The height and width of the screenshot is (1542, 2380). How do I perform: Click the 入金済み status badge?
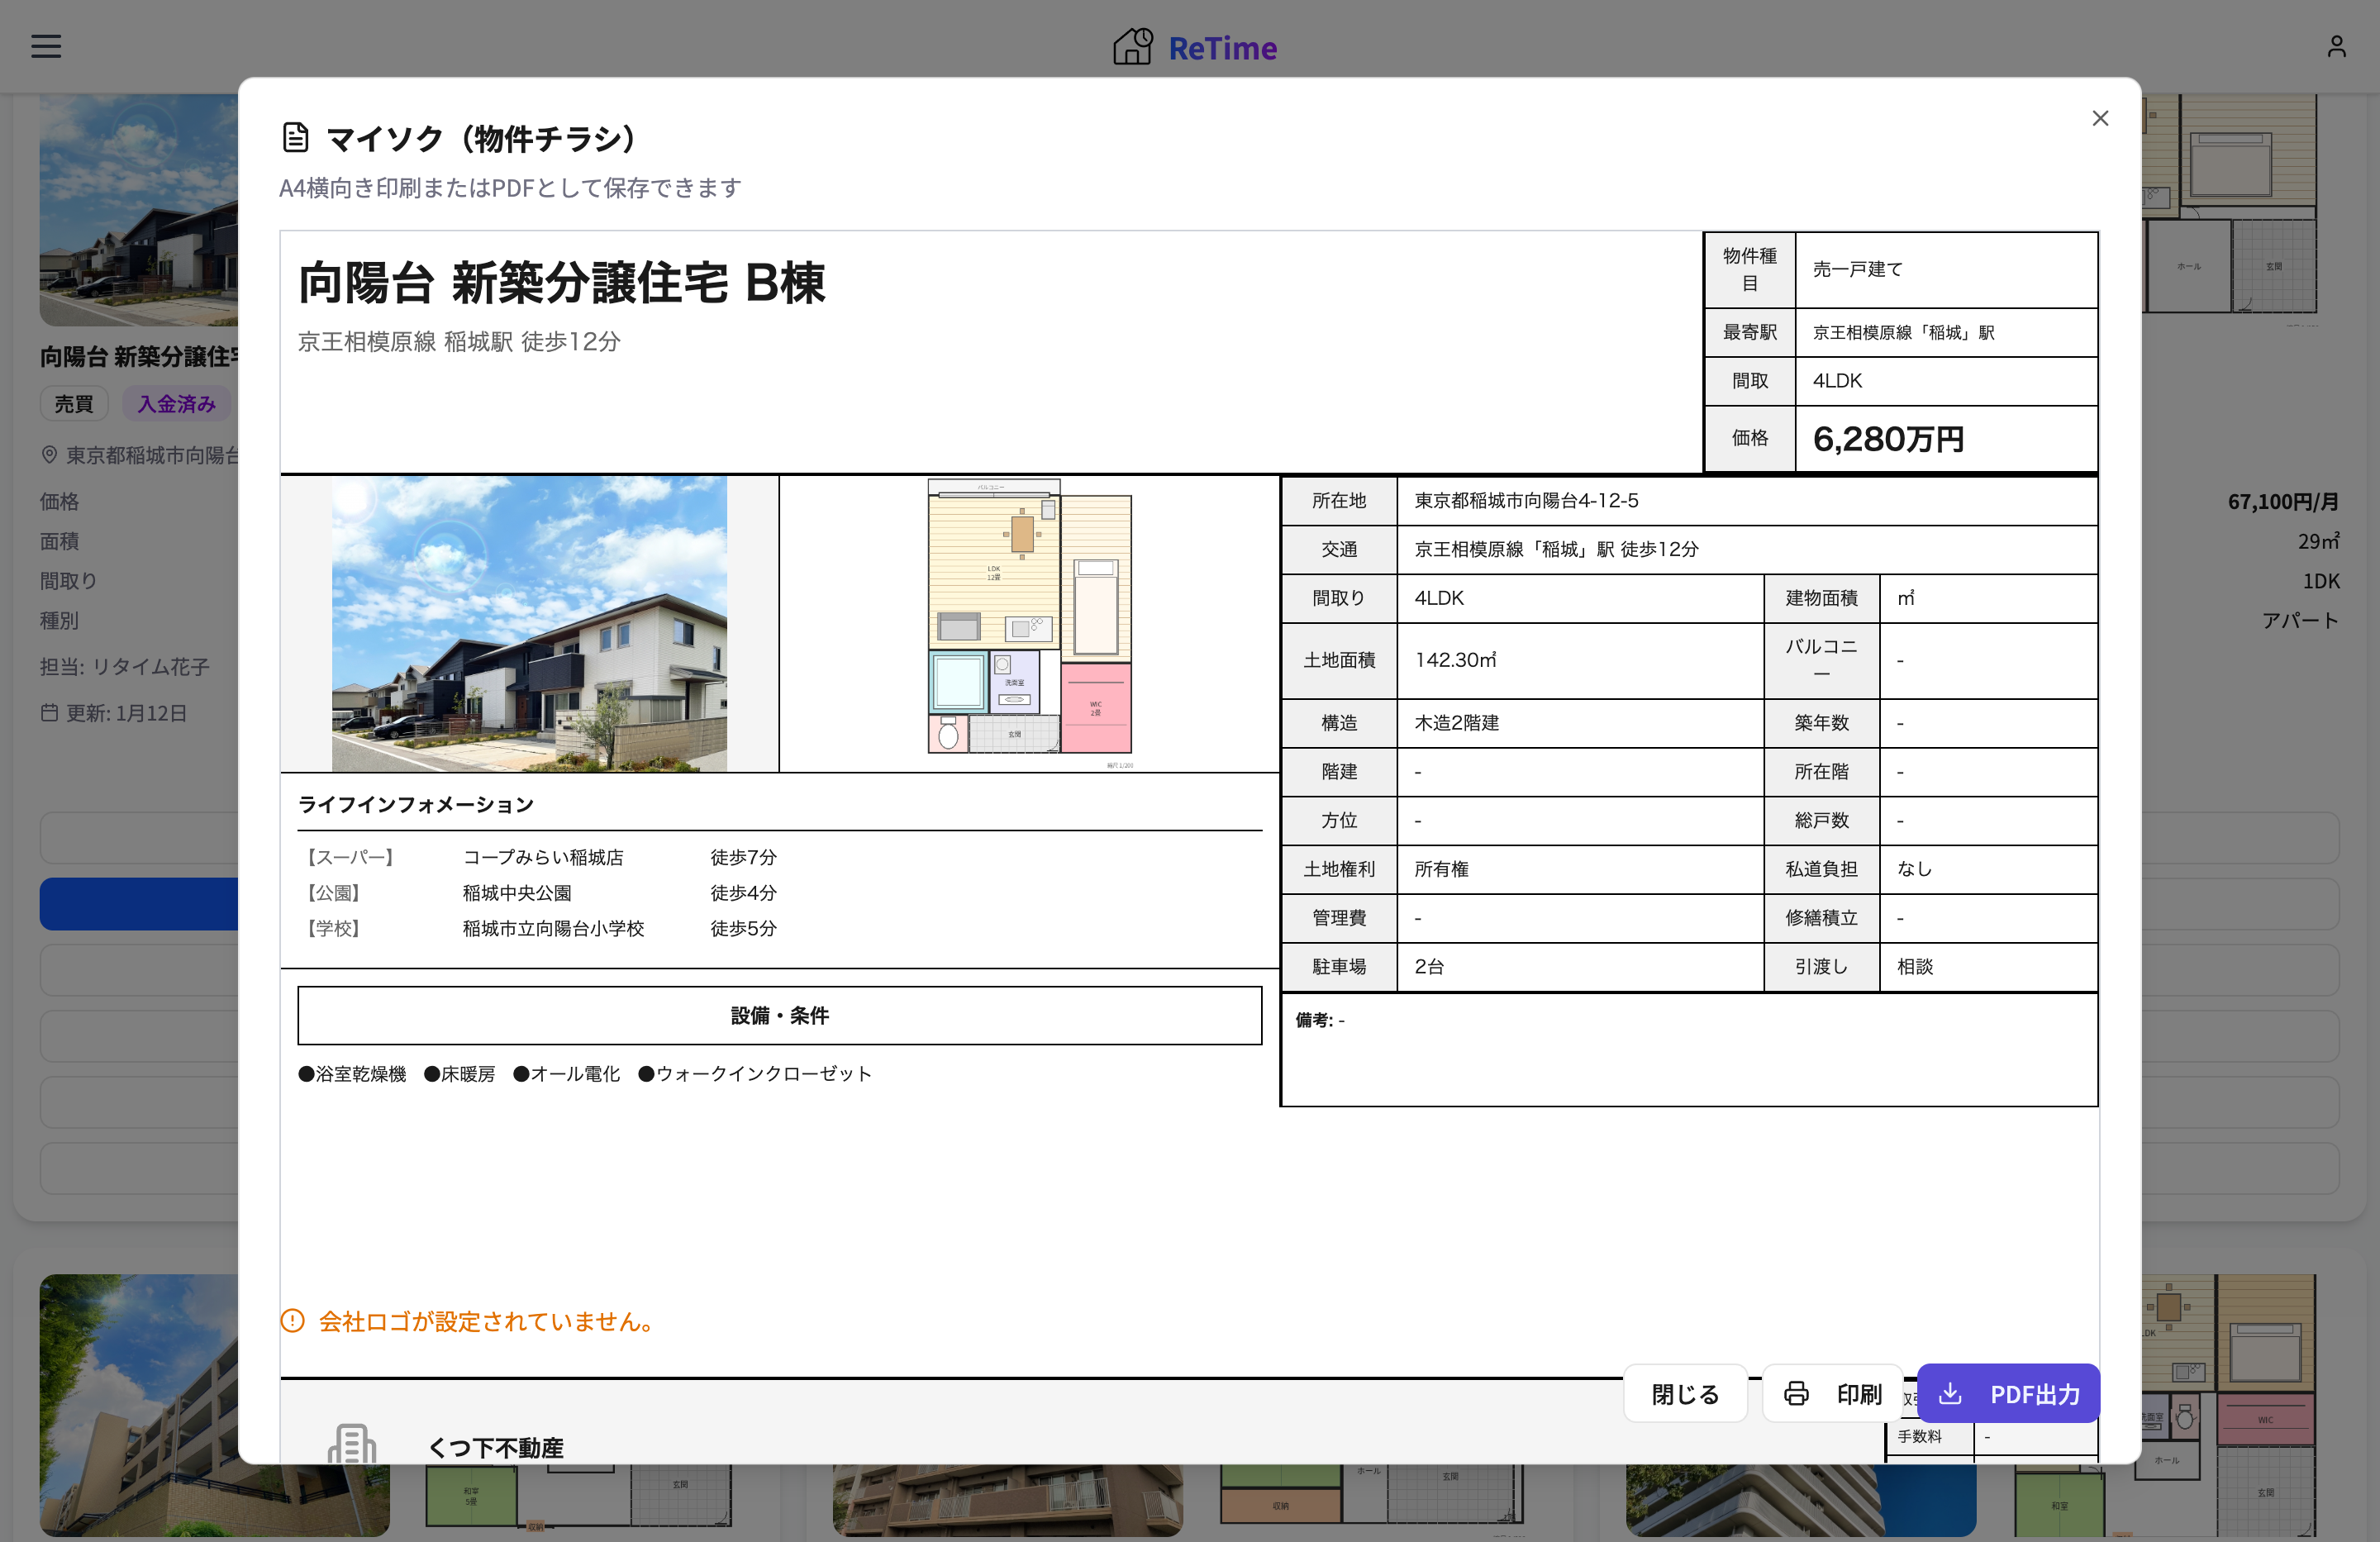[x=176, y=403]
